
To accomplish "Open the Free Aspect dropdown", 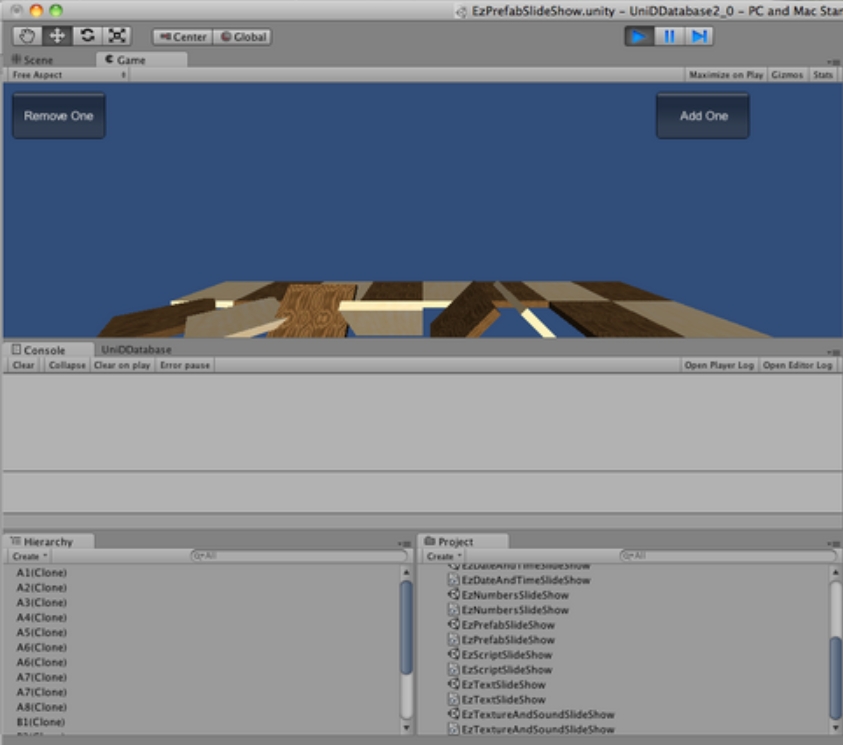I will (x=68, y=75).
